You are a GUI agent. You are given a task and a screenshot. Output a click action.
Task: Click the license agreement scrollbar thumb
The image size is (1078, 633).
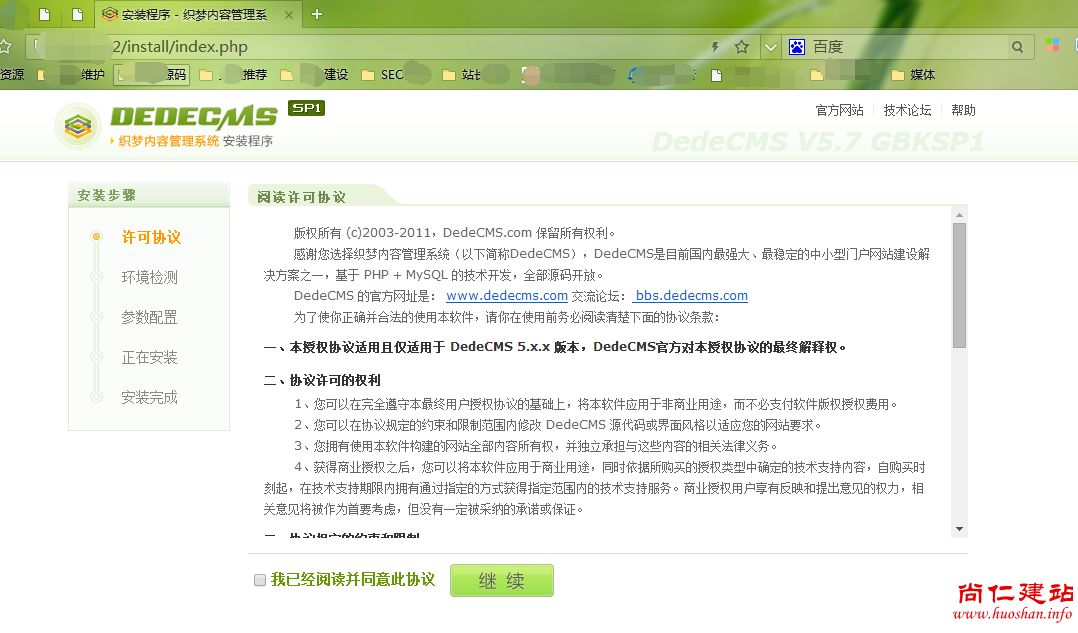click(959, 285)
